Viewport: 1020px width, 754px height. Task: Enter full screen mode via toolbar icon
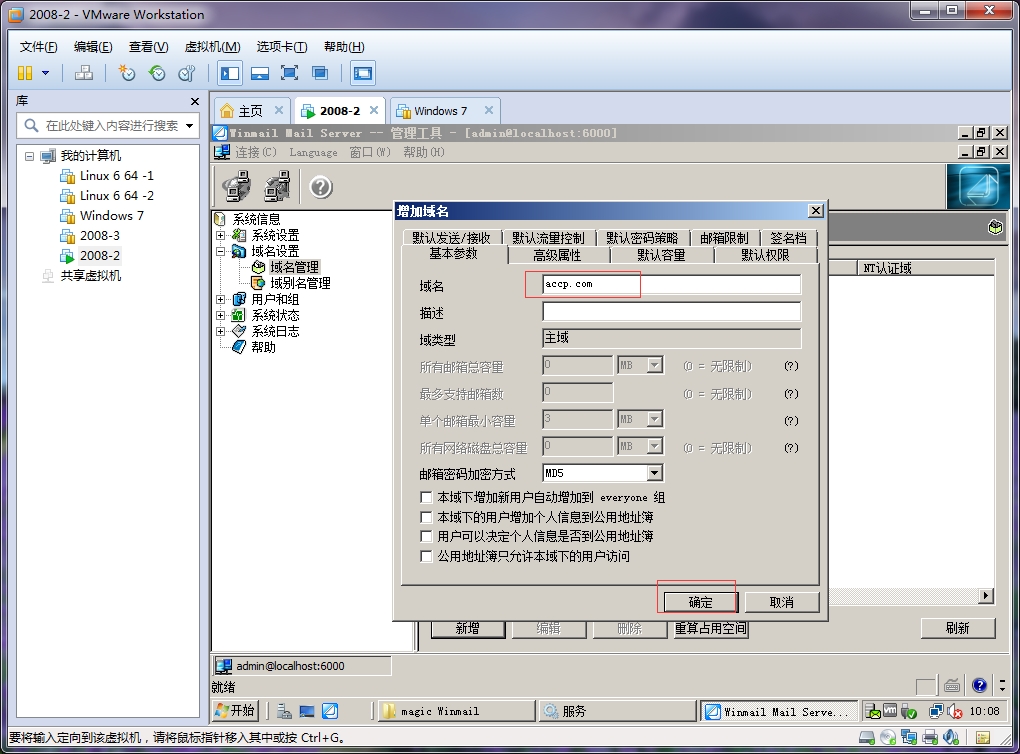[289, 73]
